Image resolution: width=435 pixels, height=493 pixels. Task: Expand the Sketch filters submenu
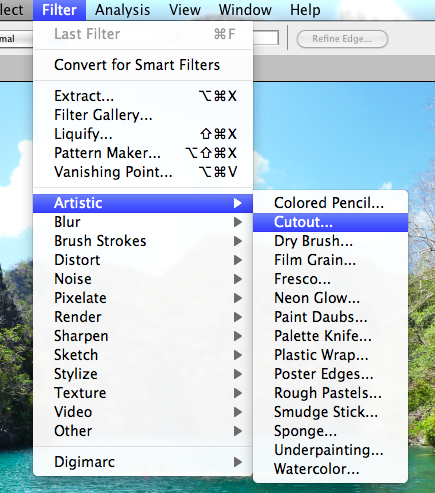pyautogui.click(x=143, y=355)
